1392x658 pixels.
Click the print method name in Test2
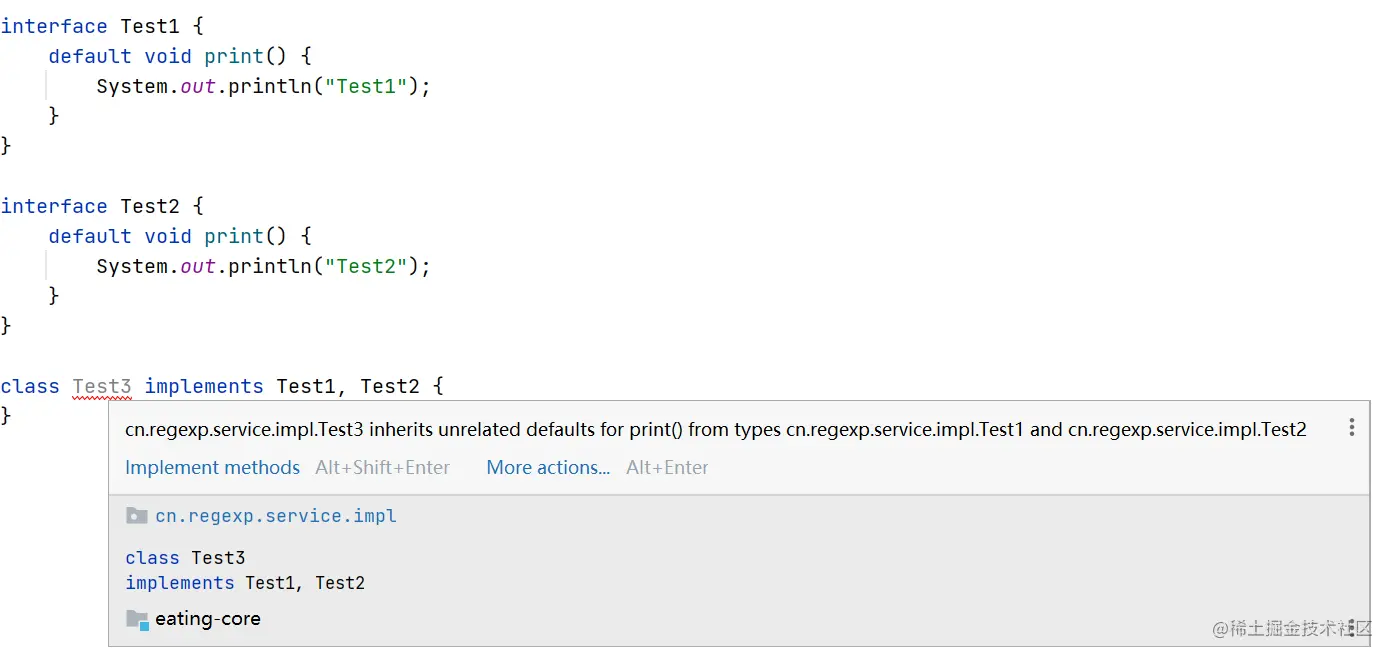pos(234,236)
